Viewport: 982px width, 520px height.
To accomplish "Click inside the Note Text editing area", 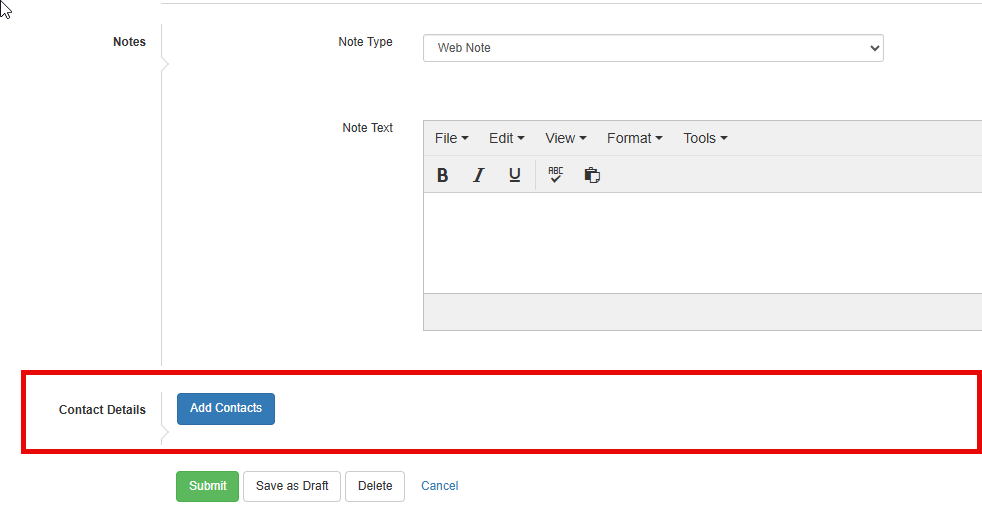I will (700, 242).
